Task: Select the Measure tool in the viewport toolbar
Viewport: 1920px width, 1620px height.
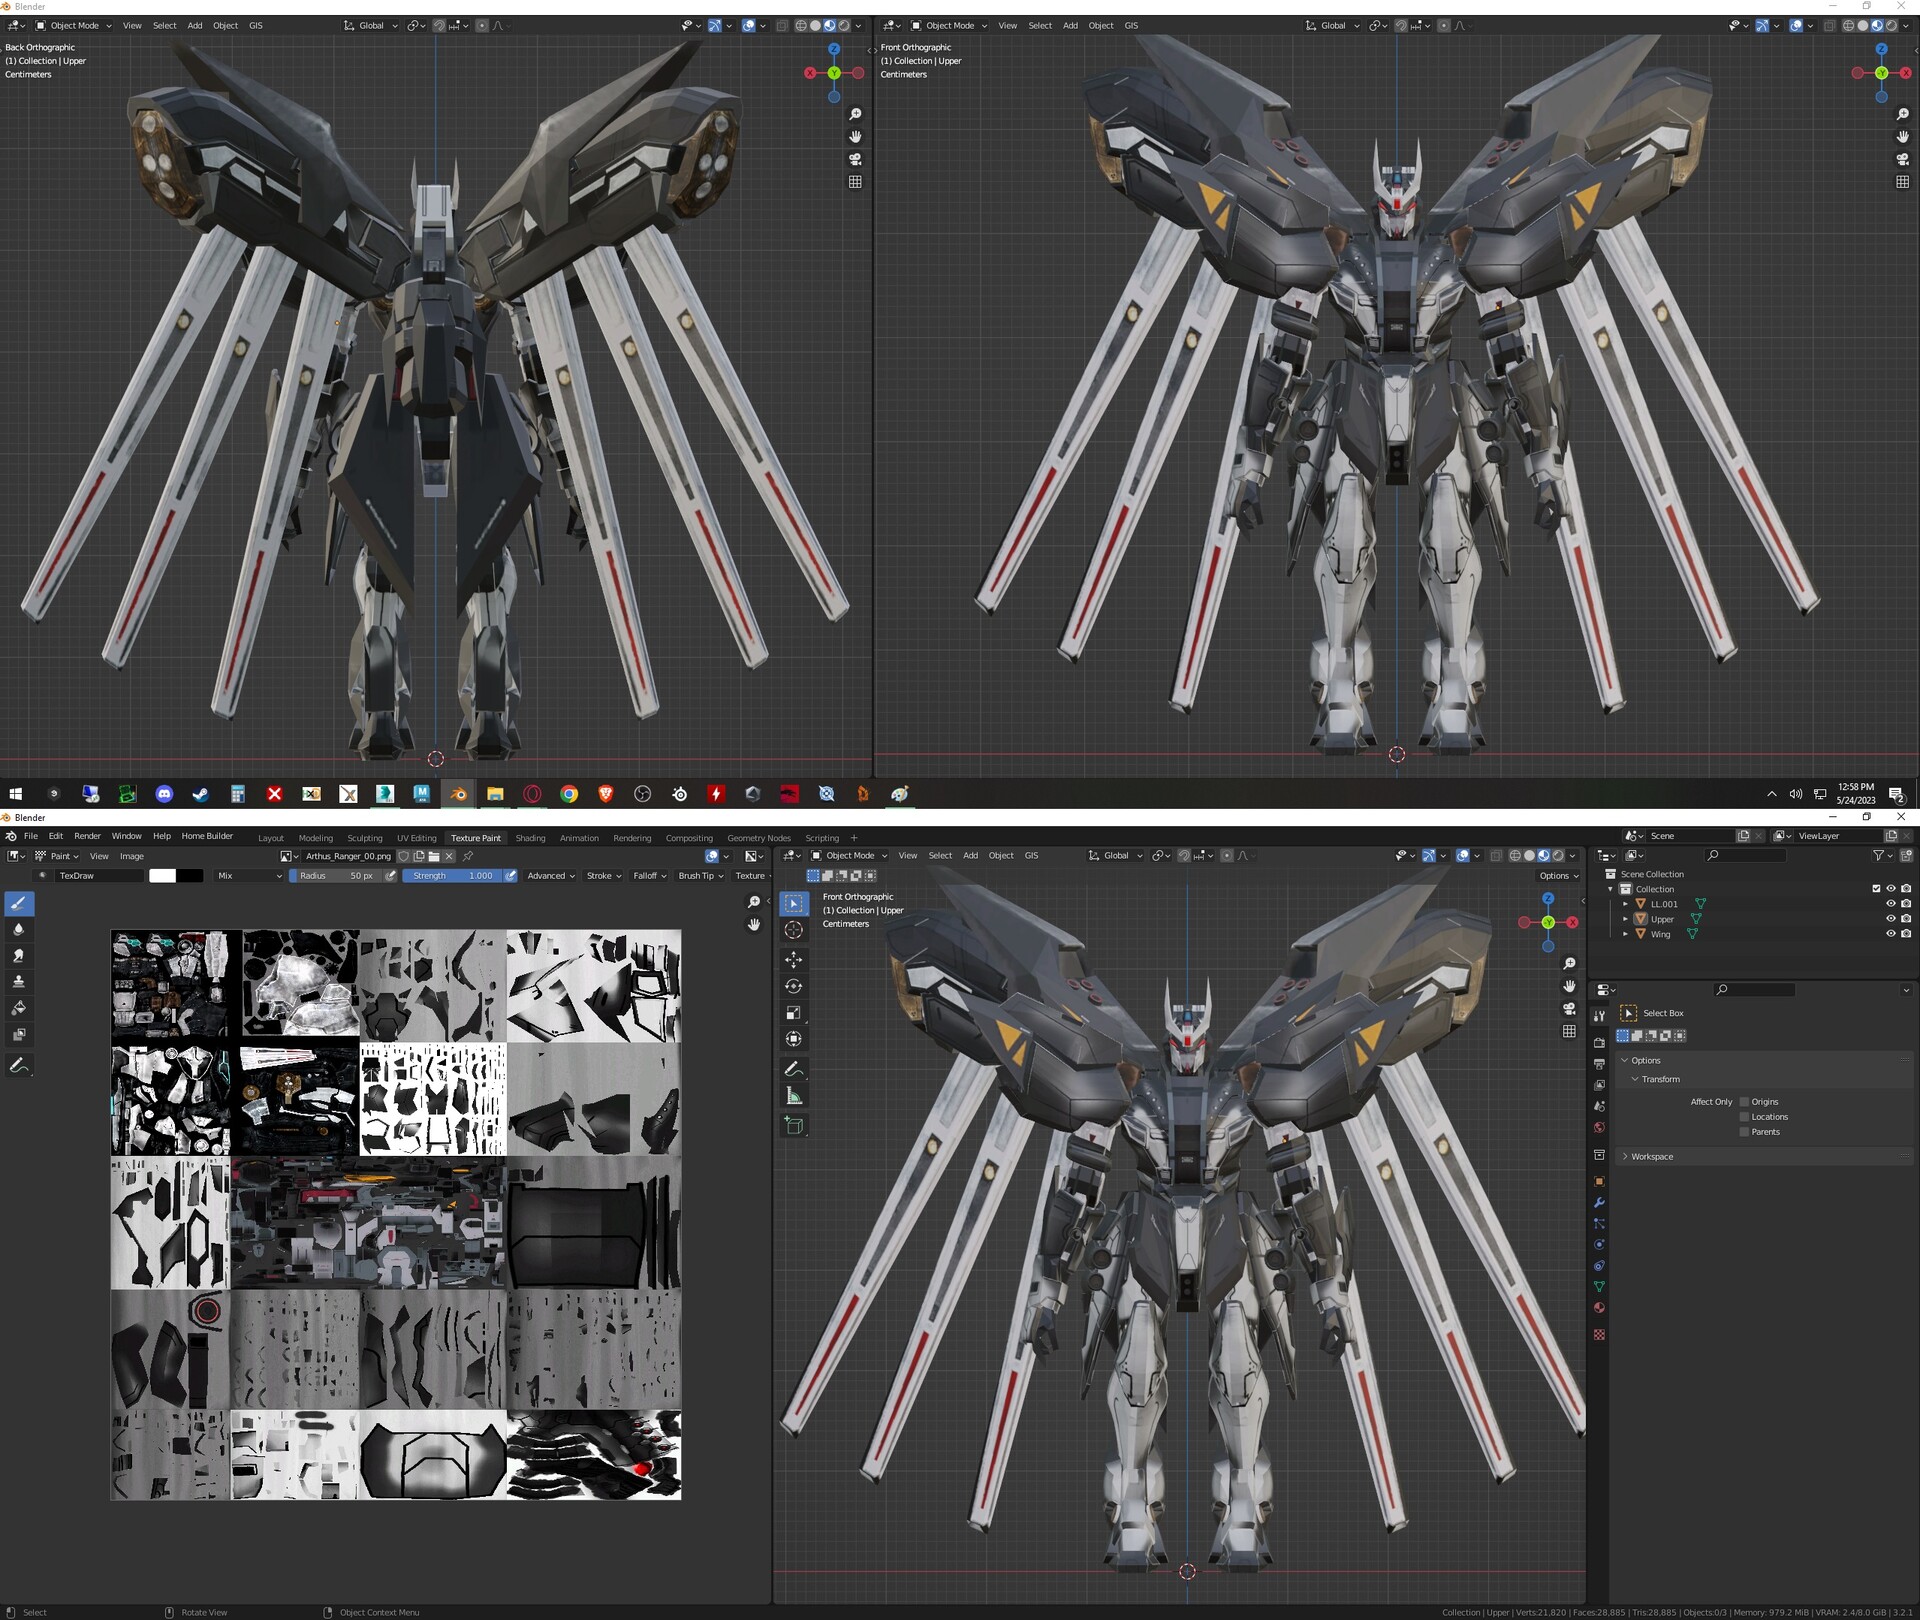Action: (793, 1095)
